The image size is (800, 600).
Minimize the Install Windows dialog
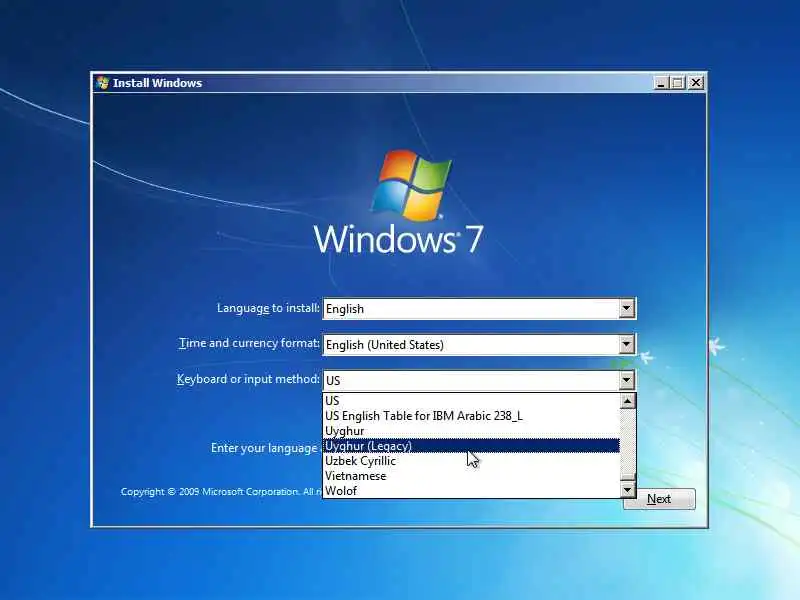coord(661,83)
